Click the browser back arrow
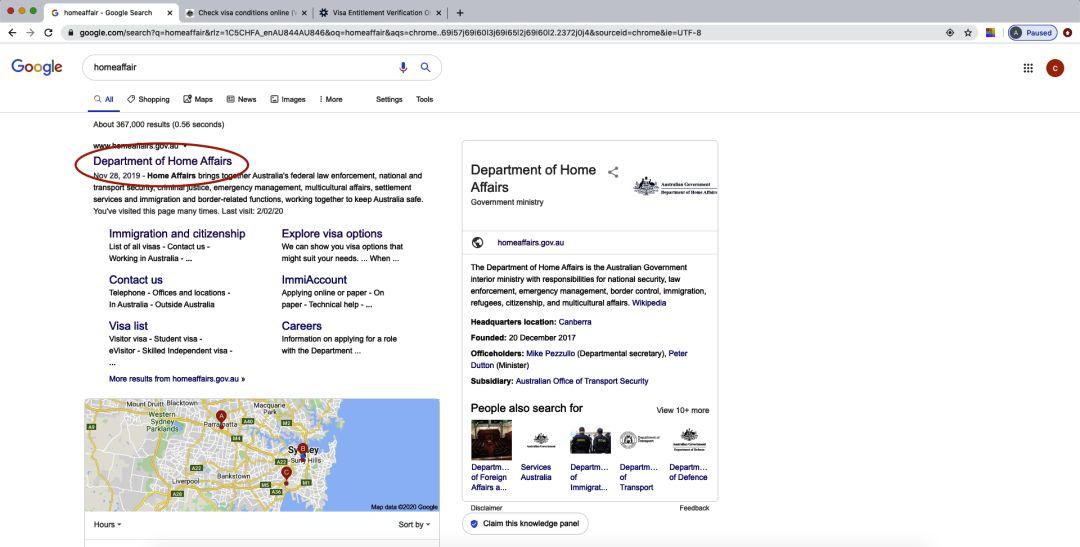Image resolution: width=1080 pixels, height=547 pixels. tap(12, 32)
